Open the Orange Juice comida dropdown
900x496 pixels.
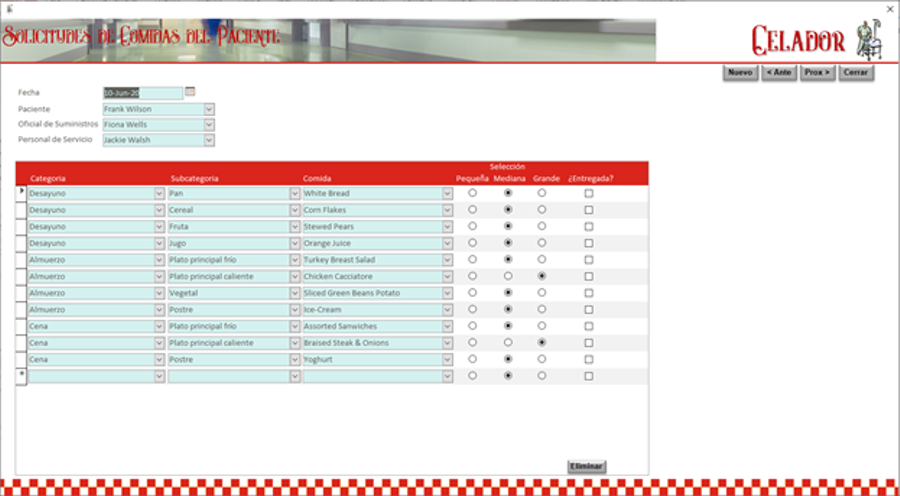pyautogui.click(x=447, y=244)
